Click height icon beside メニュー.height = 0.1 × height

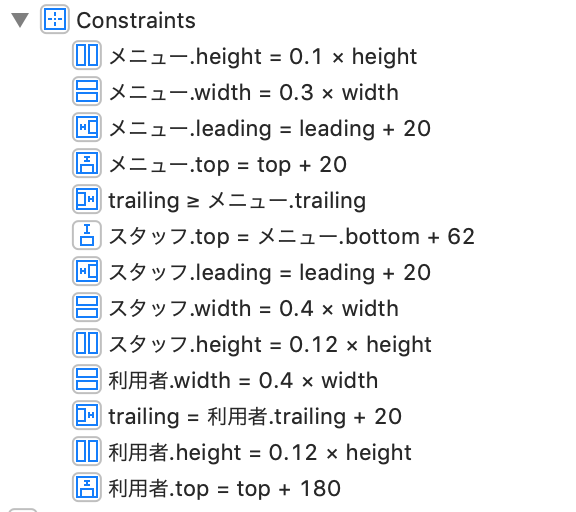87,55
